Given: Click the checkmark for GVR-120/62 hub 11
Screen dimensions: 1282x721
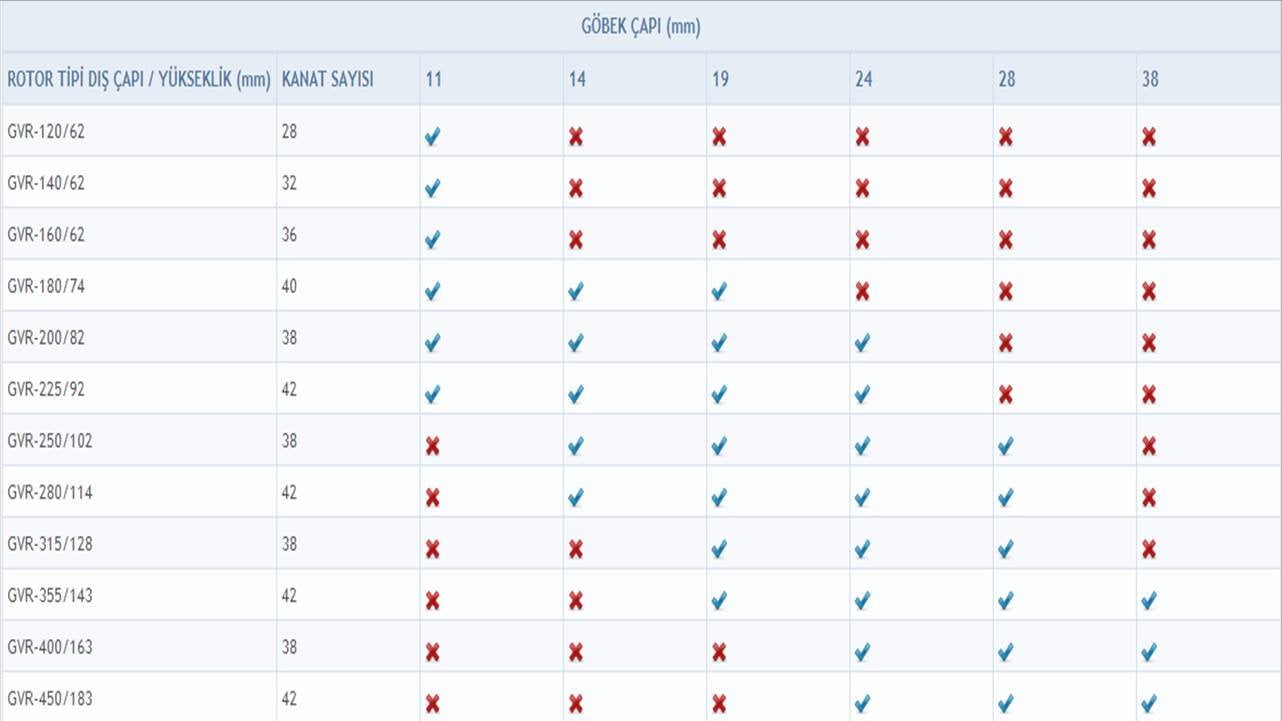Looking at the screenshot, I should click(432, 137).
